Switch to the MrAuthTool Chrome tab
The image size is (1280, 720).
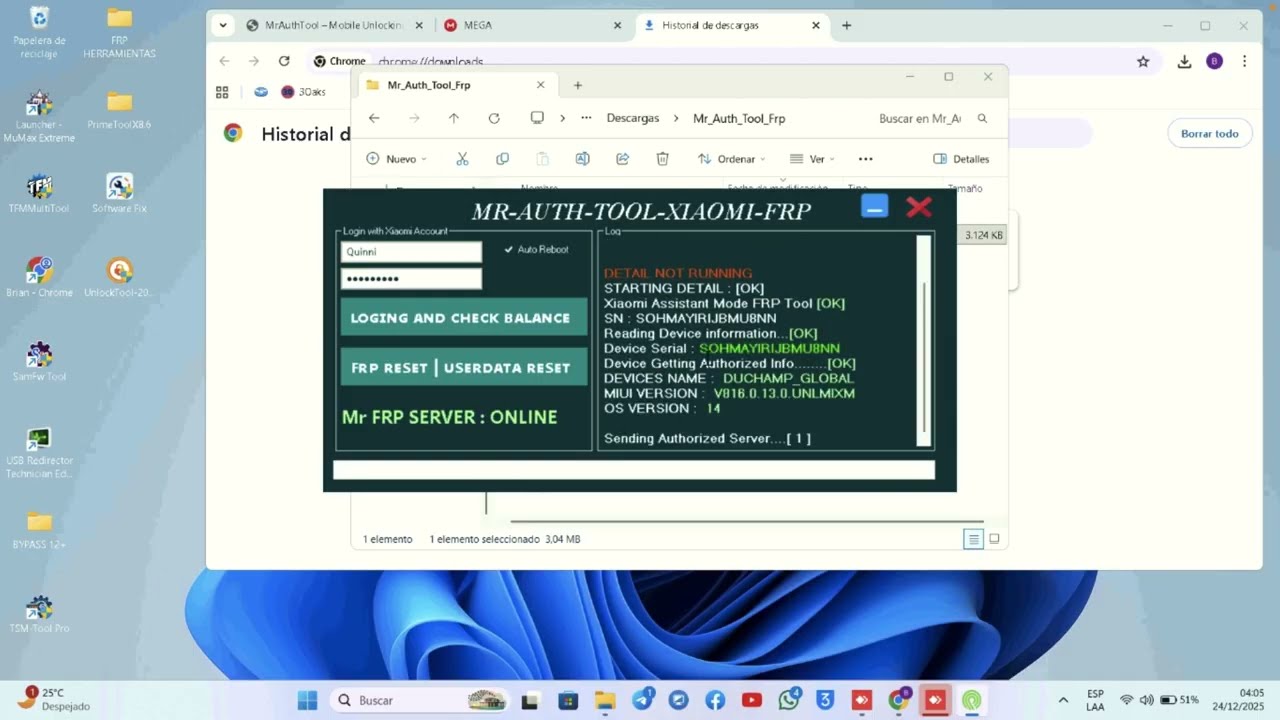(335, 25)
